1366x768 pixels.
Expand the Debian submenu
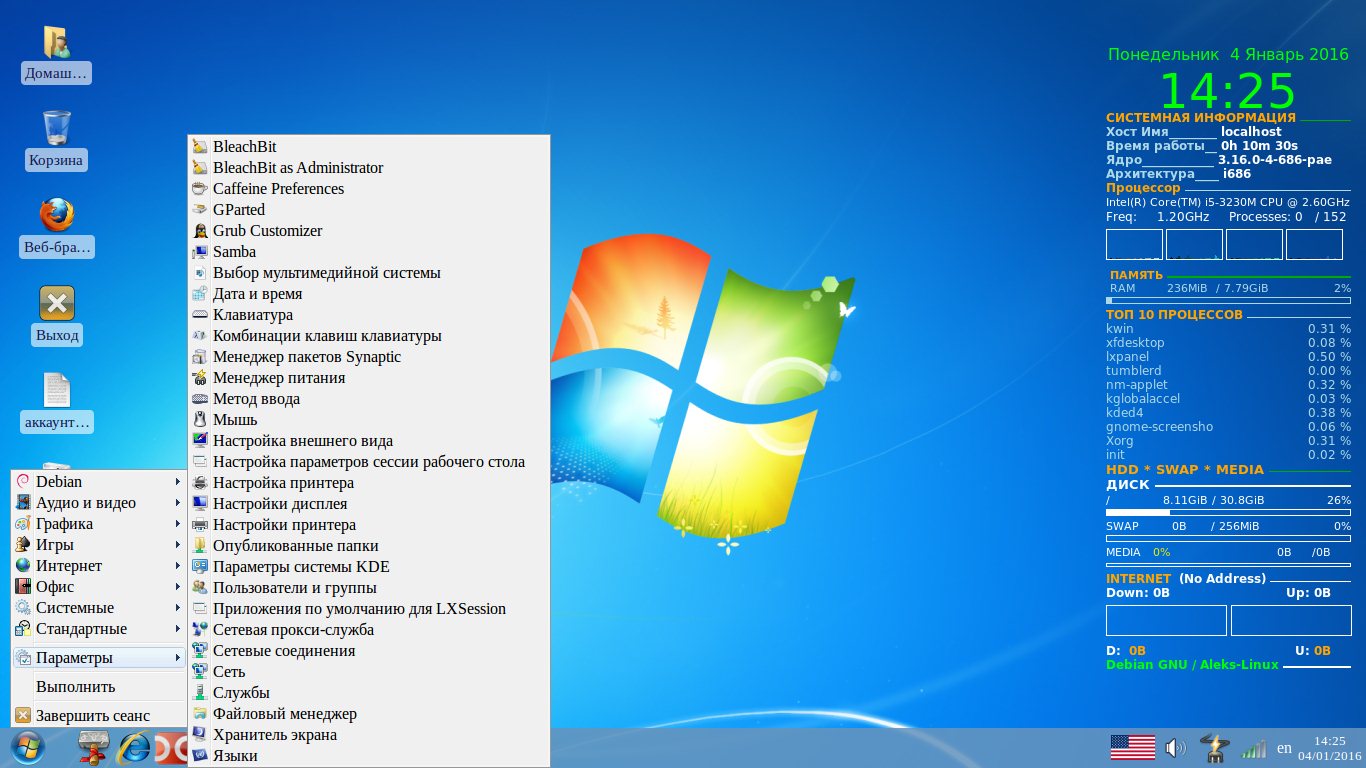[x=98, y=481]
